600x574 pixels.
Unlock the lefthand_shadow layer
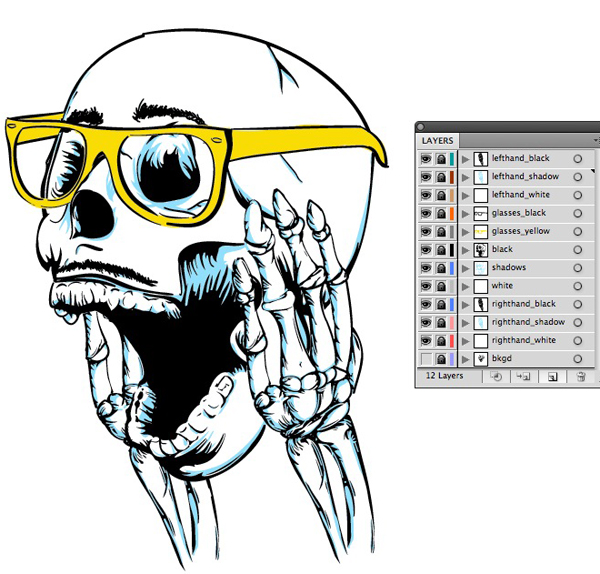click(x=441, y=177)
